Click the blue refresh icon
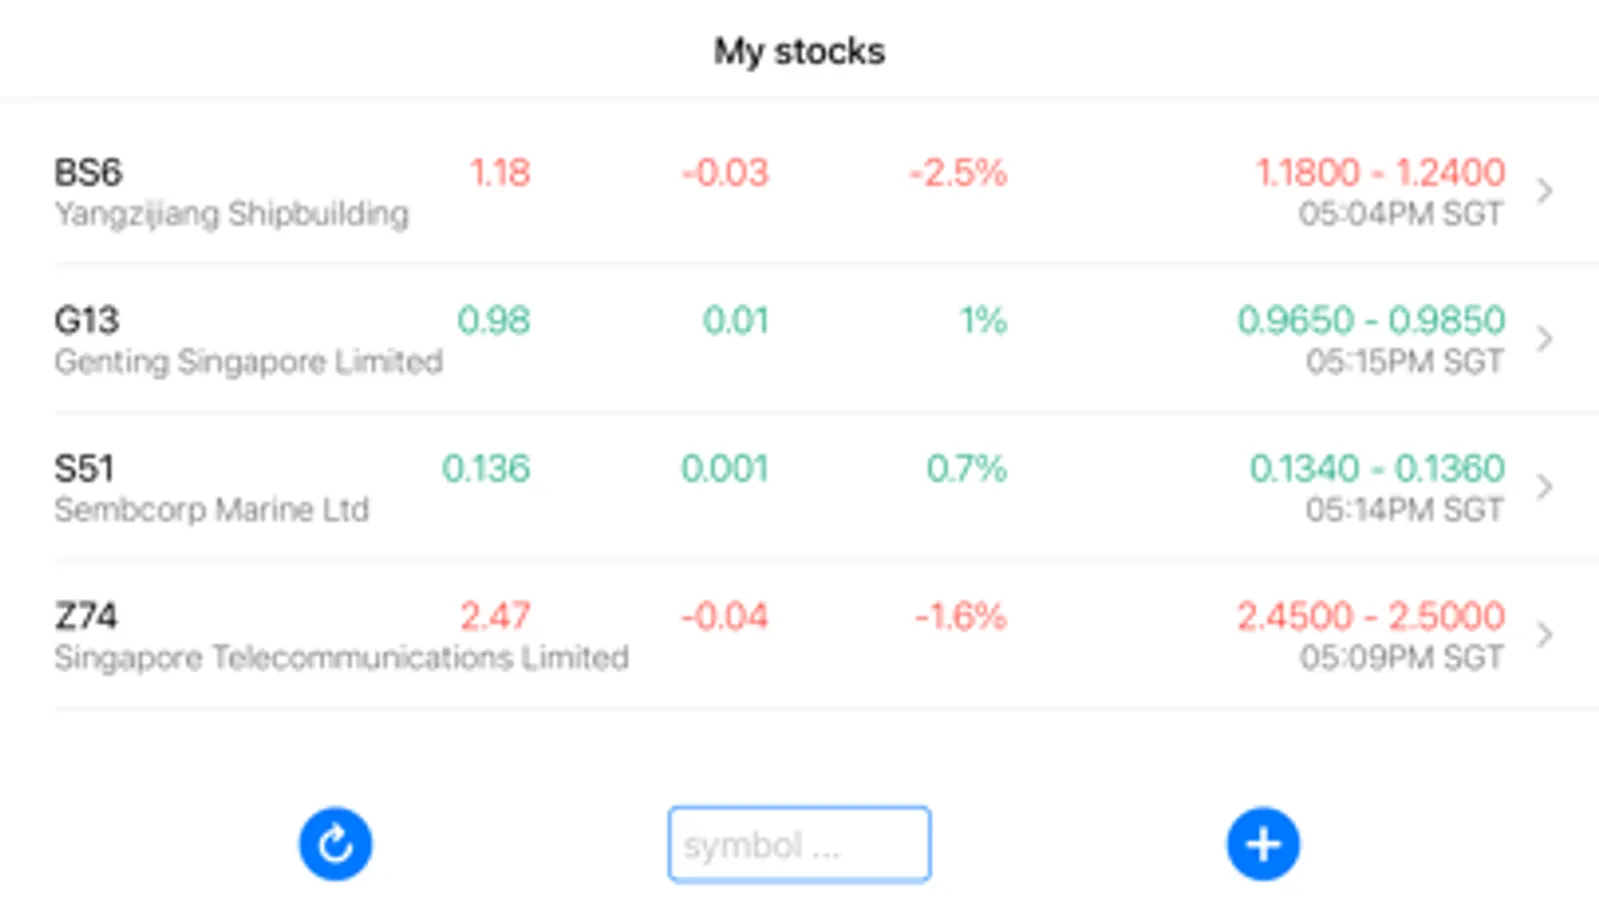The height and width of the screenshot is (900, 1599). click(x=335, y=844)
